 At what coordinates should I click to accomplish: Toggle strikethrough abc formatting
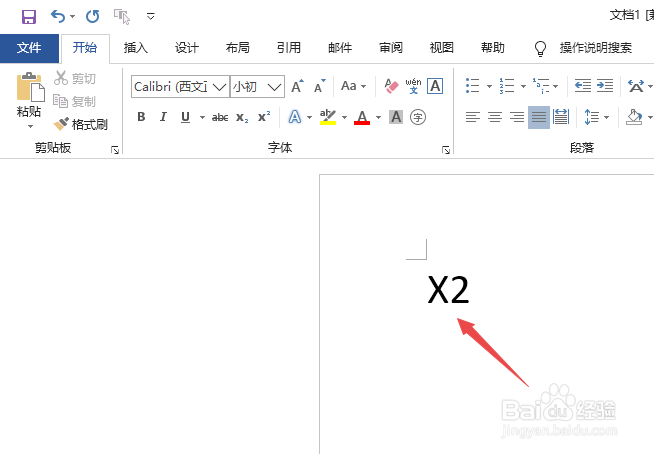coord(220,117)
